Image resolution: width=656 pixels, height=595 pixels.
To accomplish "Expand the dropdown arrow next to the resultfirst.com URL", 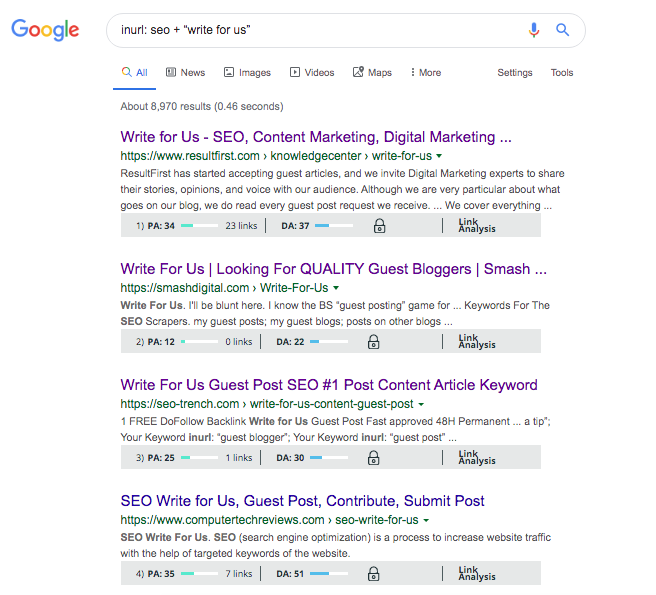I will point(439,156).
